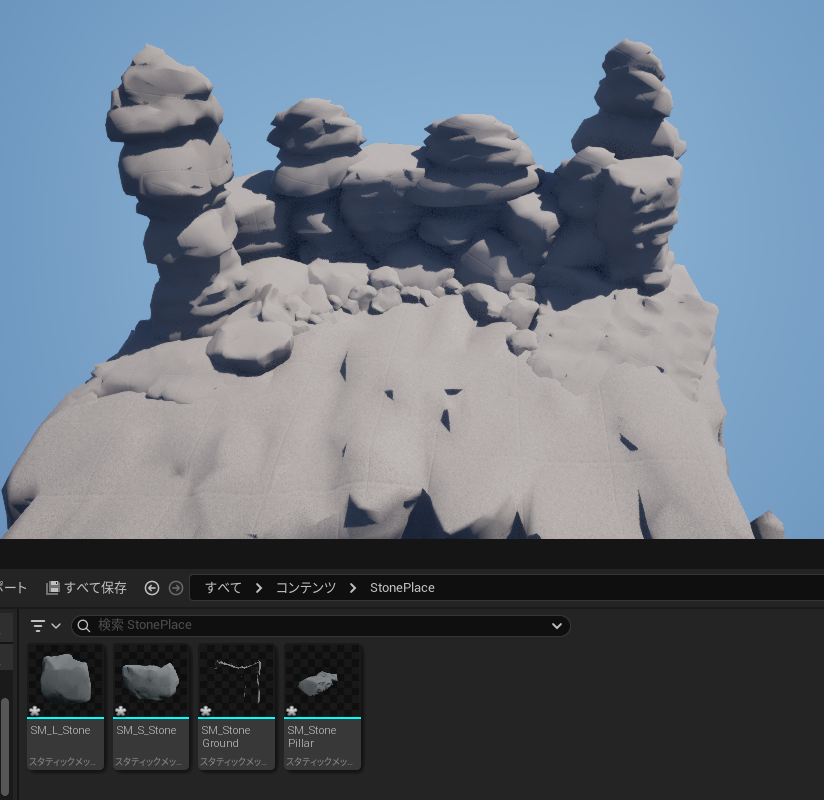The image size is (824, 800).
Task: Click the magnifying glass search icon
Action: coord(82,625)
